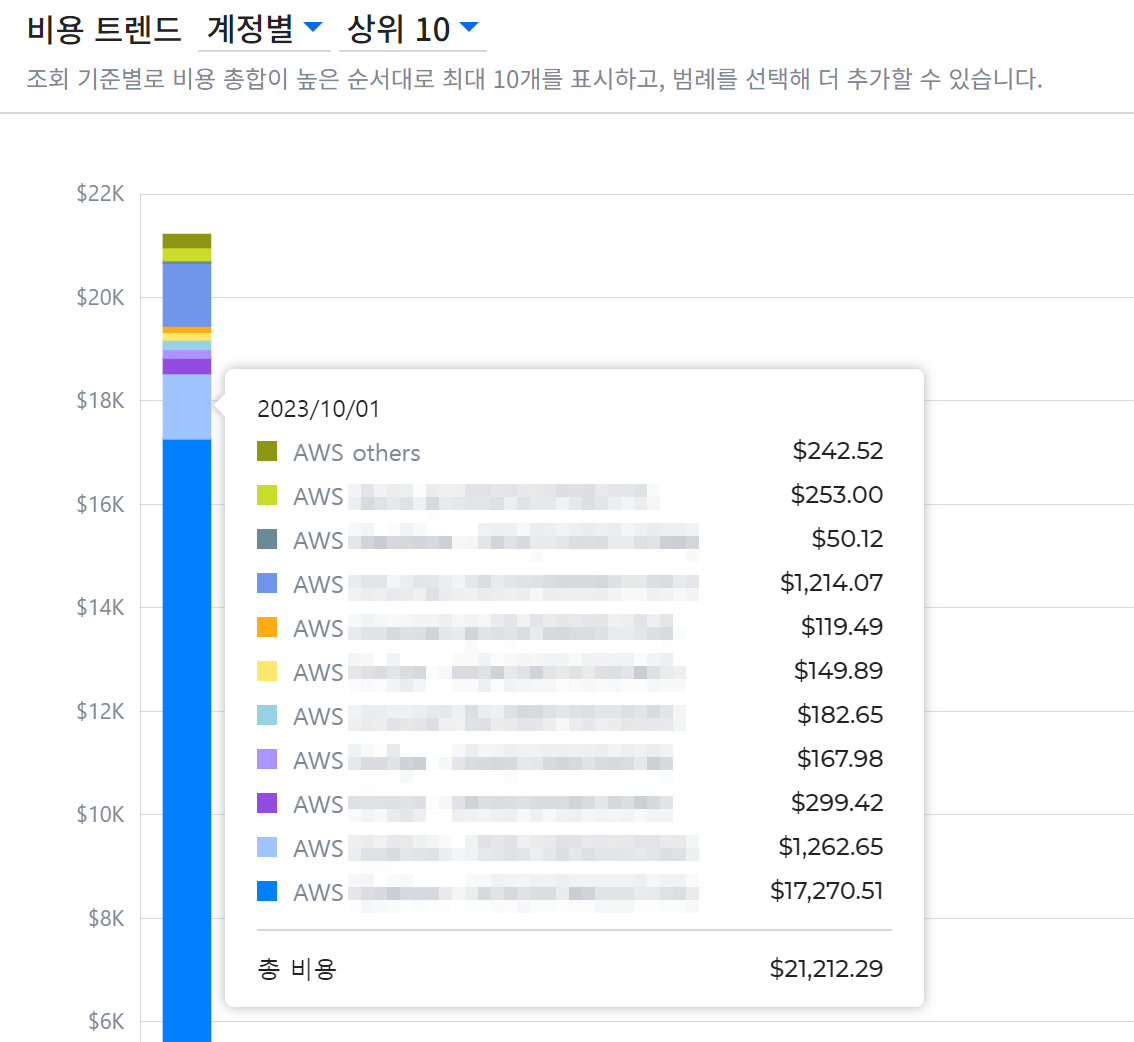
Task: Click the bright blue swatch for the $17,270.51 row
Action: pos(267,891)
